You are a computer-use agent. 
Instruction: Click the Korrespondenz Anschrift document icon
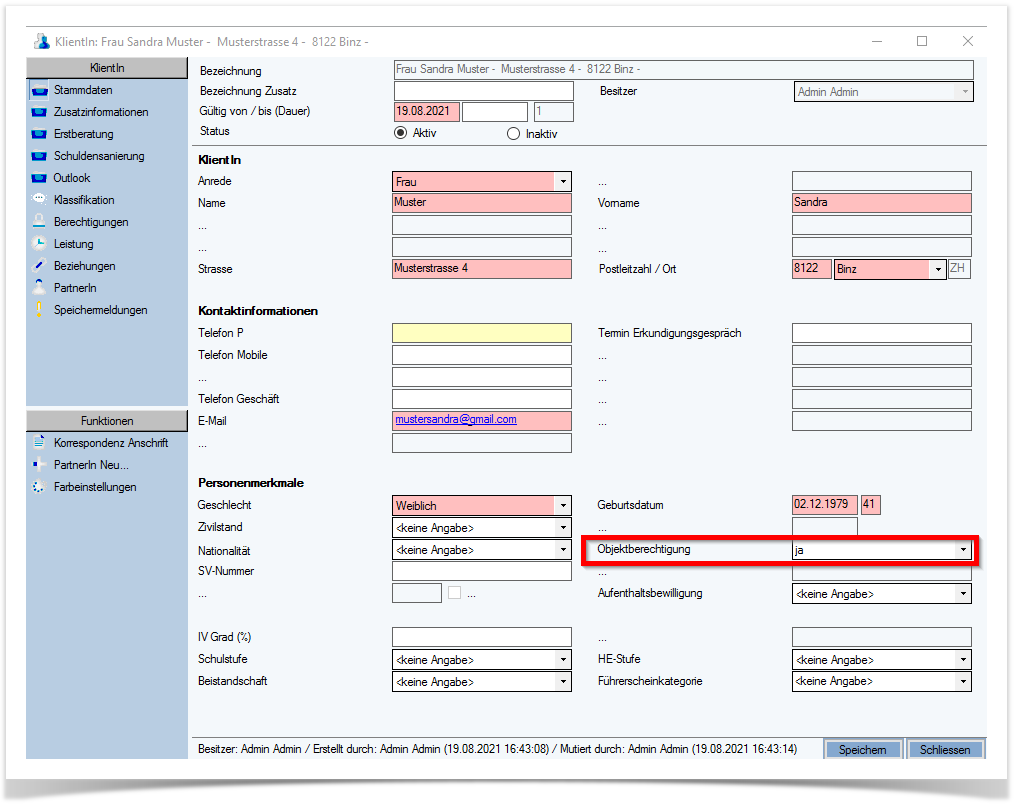point(39,442)
